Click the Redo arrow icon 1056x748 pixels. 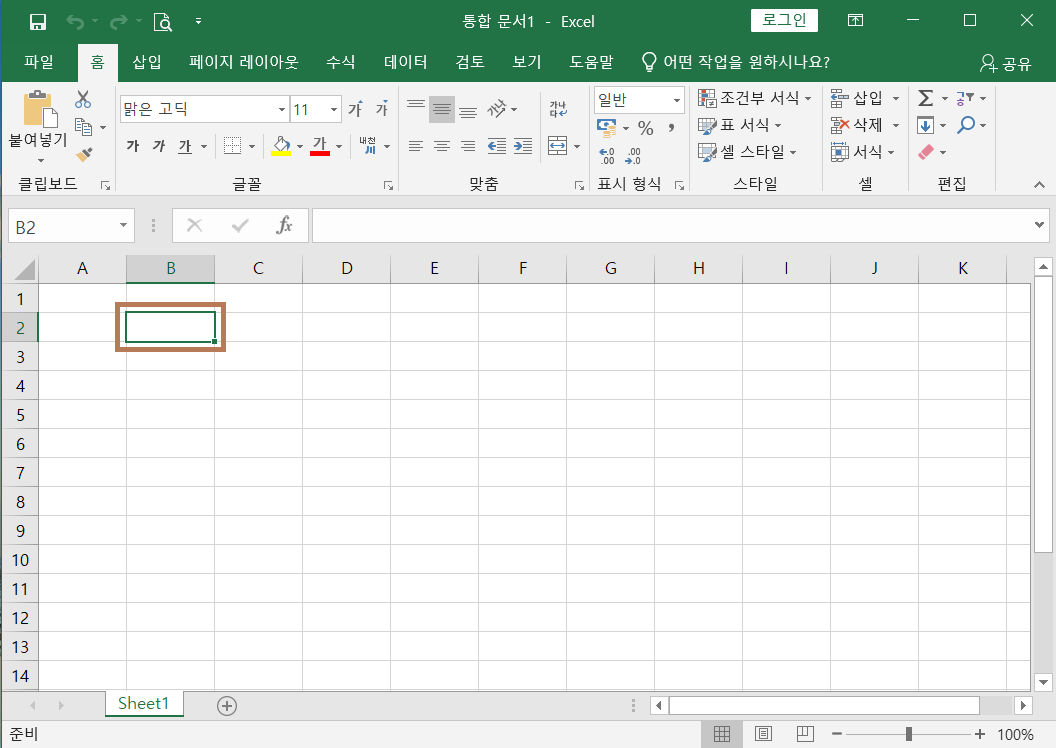119,22
